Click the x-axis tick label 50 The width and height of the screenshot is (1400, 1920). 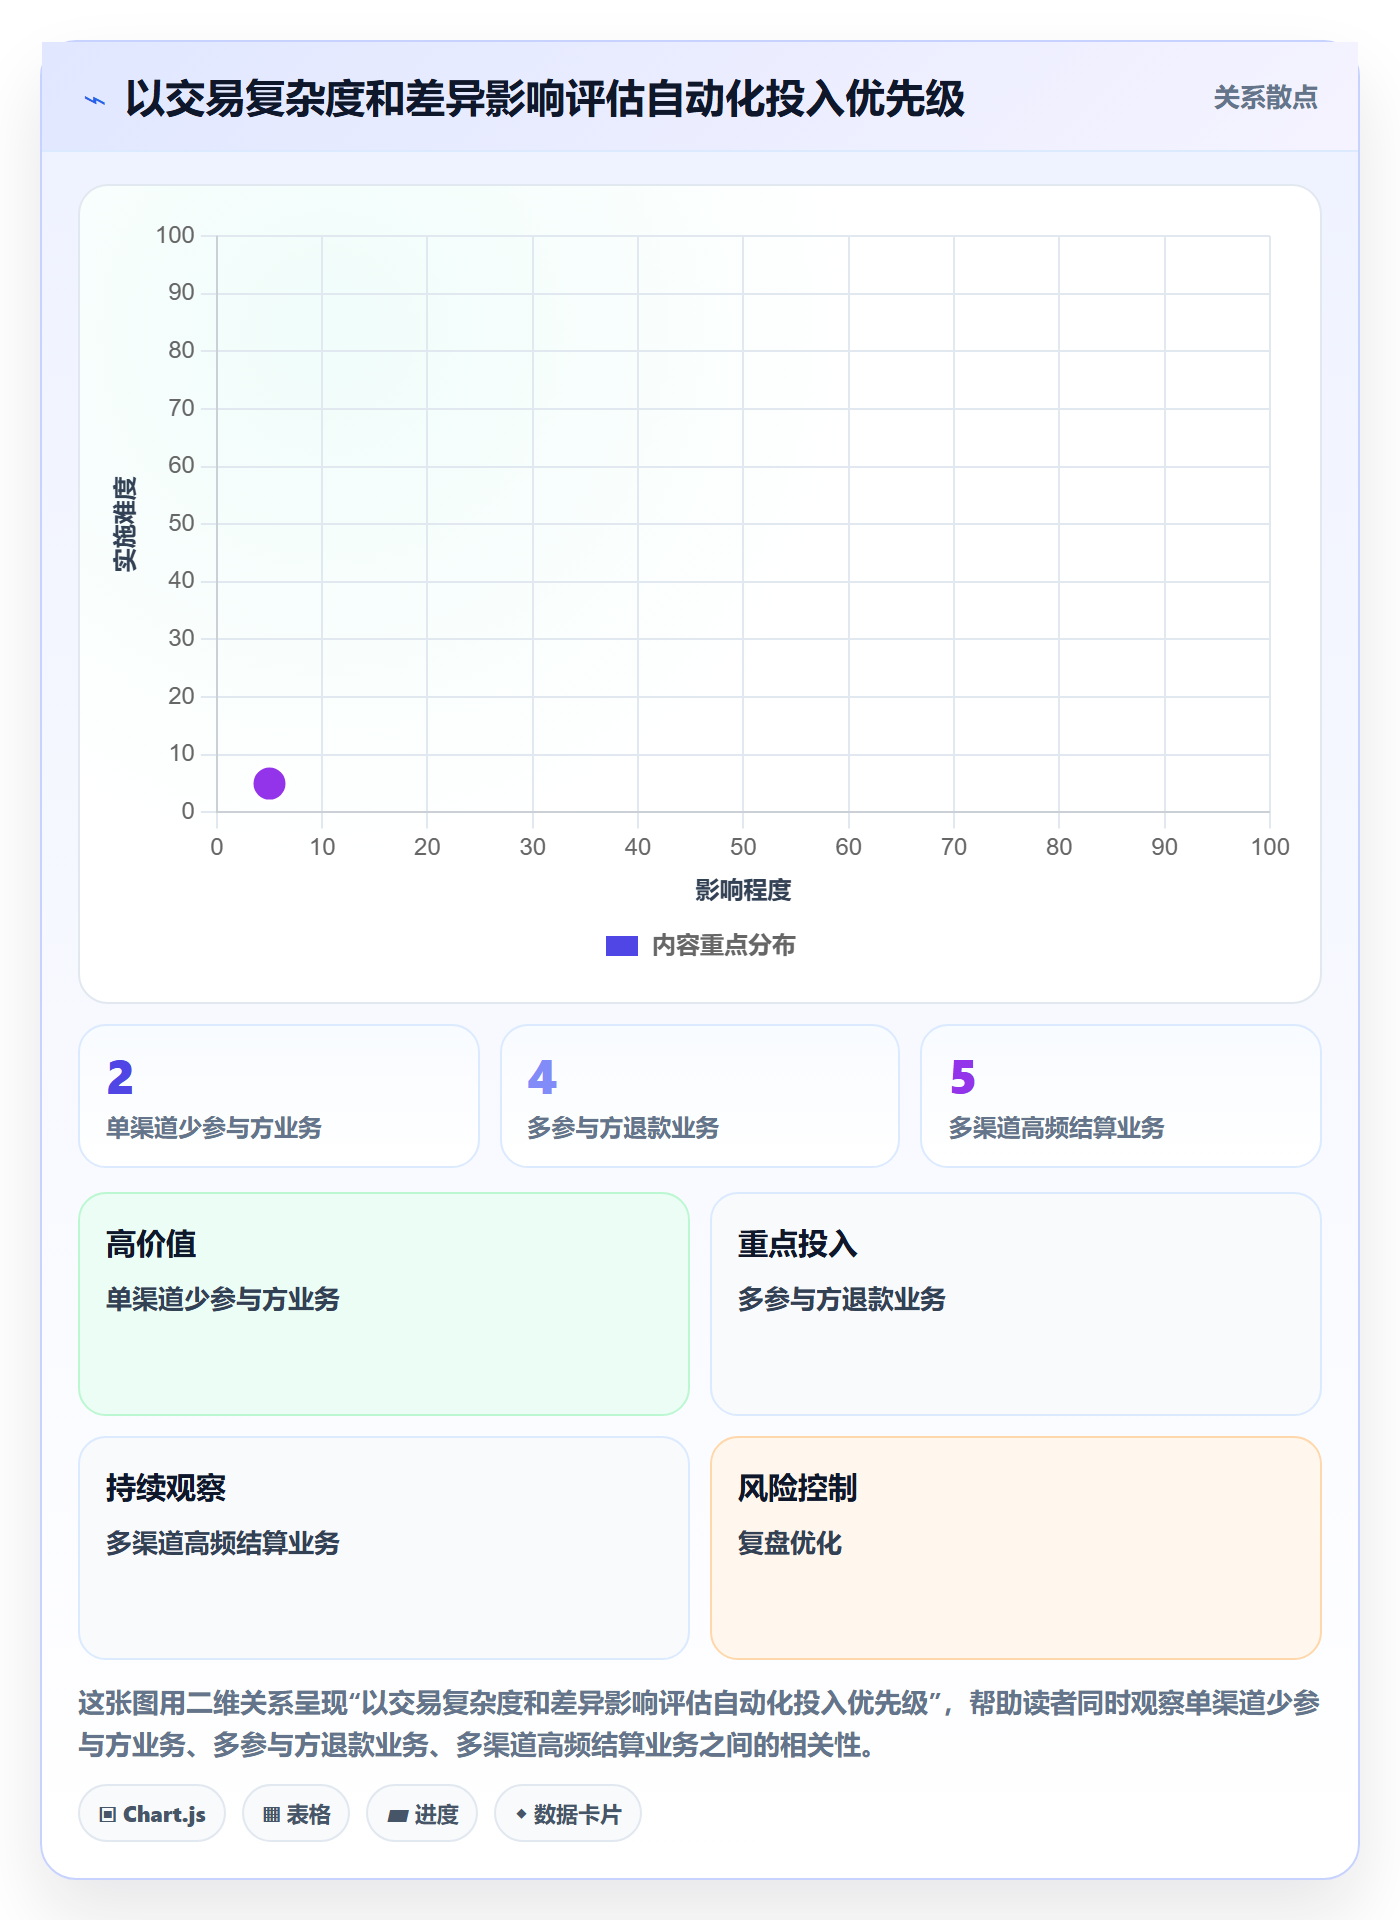(x=743, y=847)
